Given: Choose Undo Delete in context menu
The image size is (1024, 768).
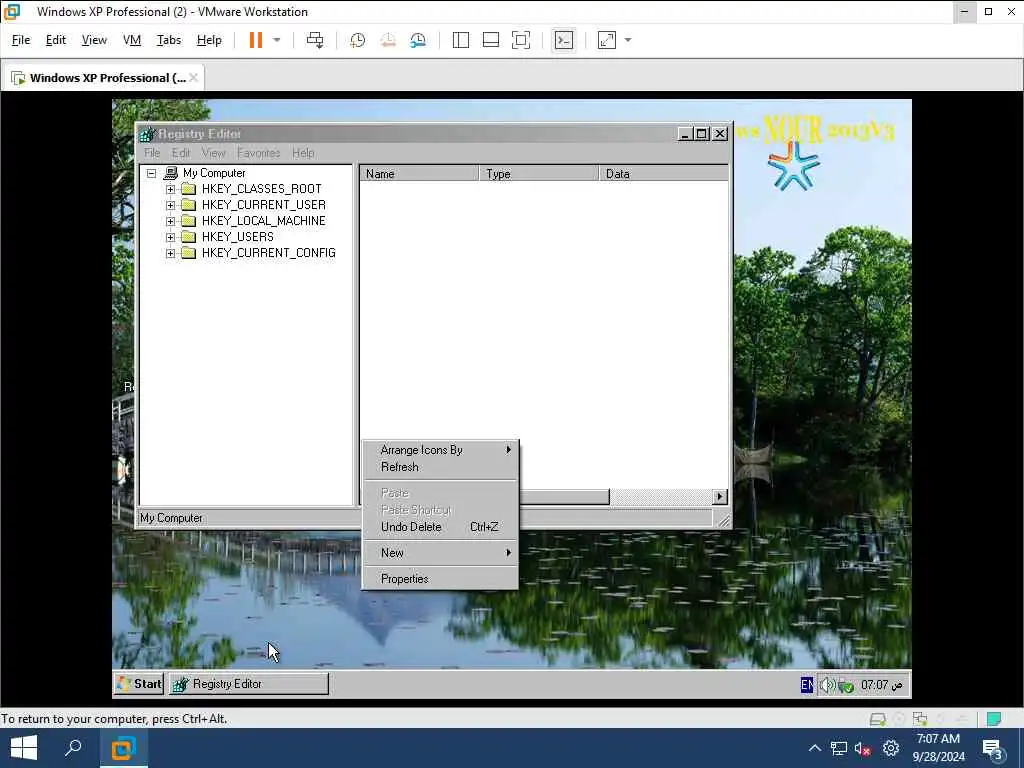Looking at the screenshot, I should click(x=441, y=527).
